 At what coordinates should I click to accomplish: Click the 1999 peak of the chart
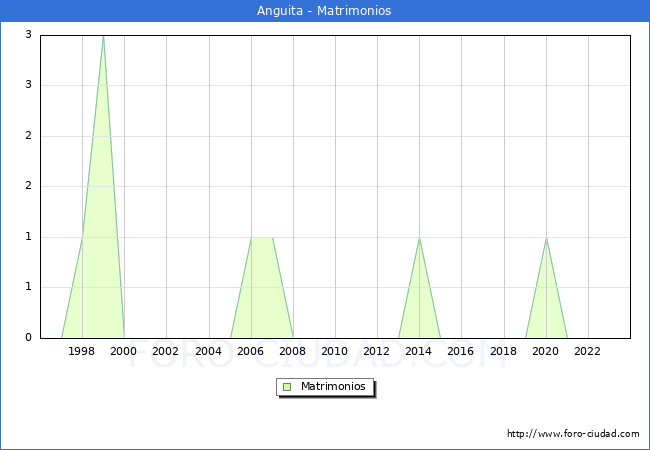[103, 36]
